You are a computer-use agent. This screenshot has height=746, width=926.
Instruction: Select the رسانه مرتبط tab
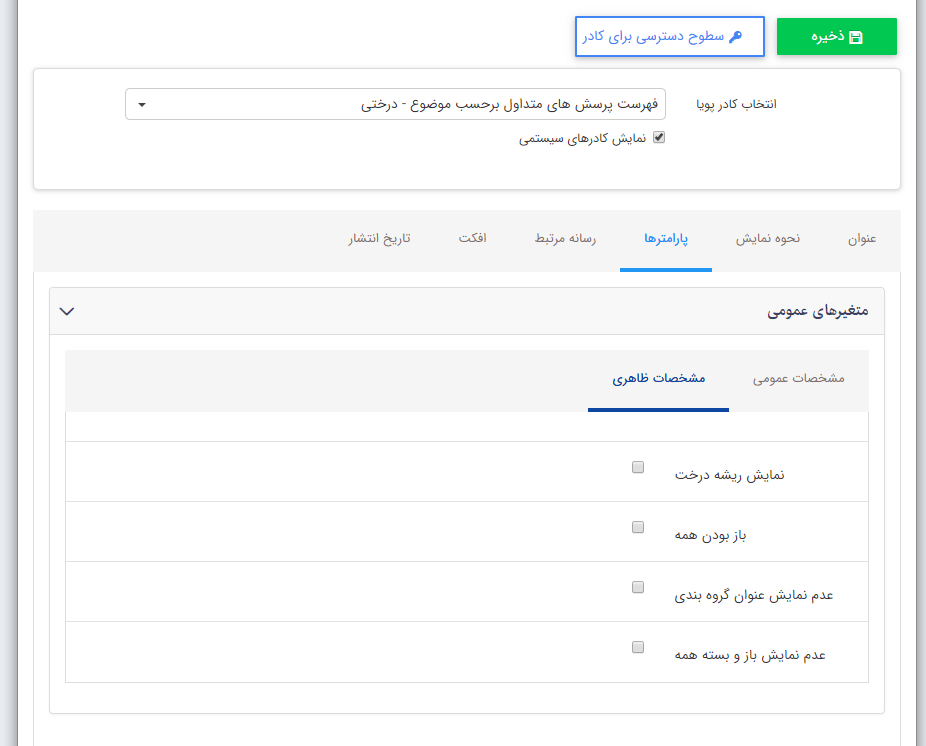tap(564, 239)
